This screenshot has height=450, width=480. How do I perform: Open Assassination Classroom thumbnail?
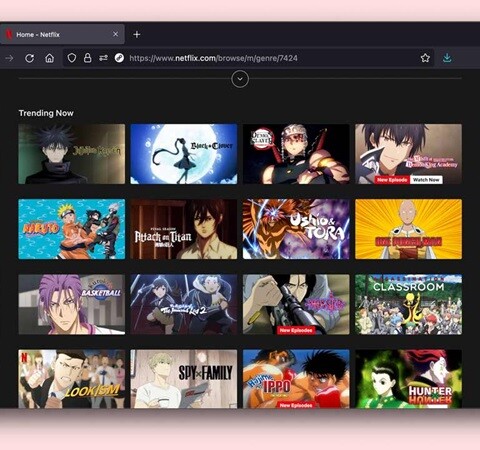click(x=408, y=304)
